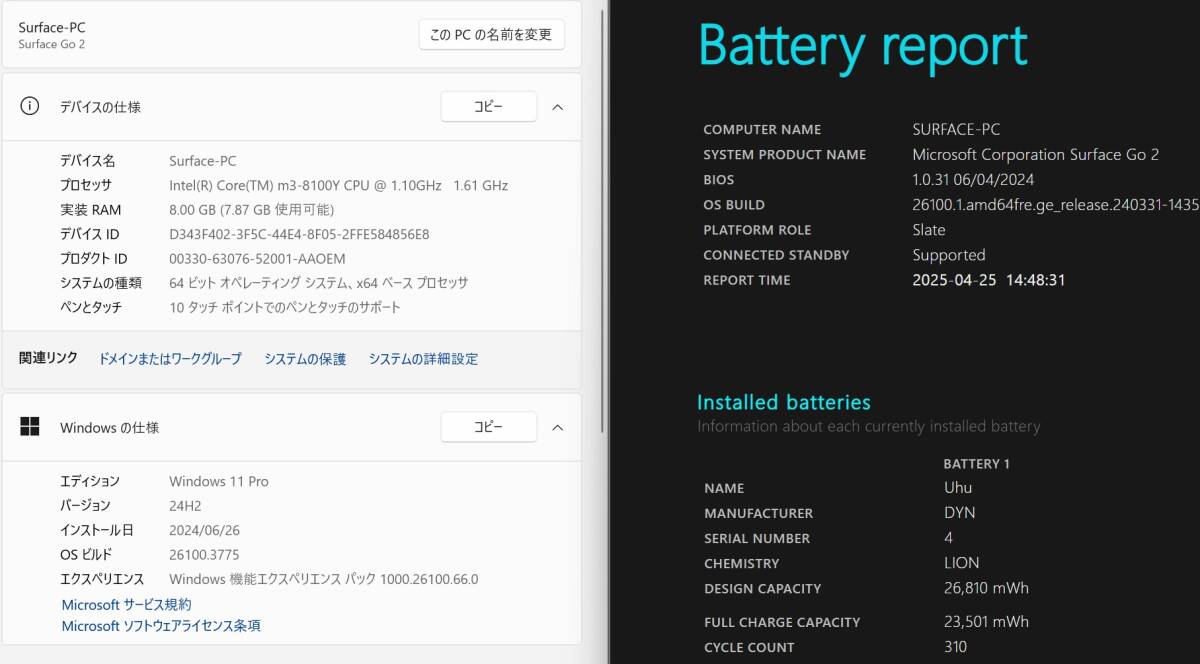Open システムの詳細設定 link
This screenshot has height=664, width=1200.
pyautogui.click(x=423, y=359)
